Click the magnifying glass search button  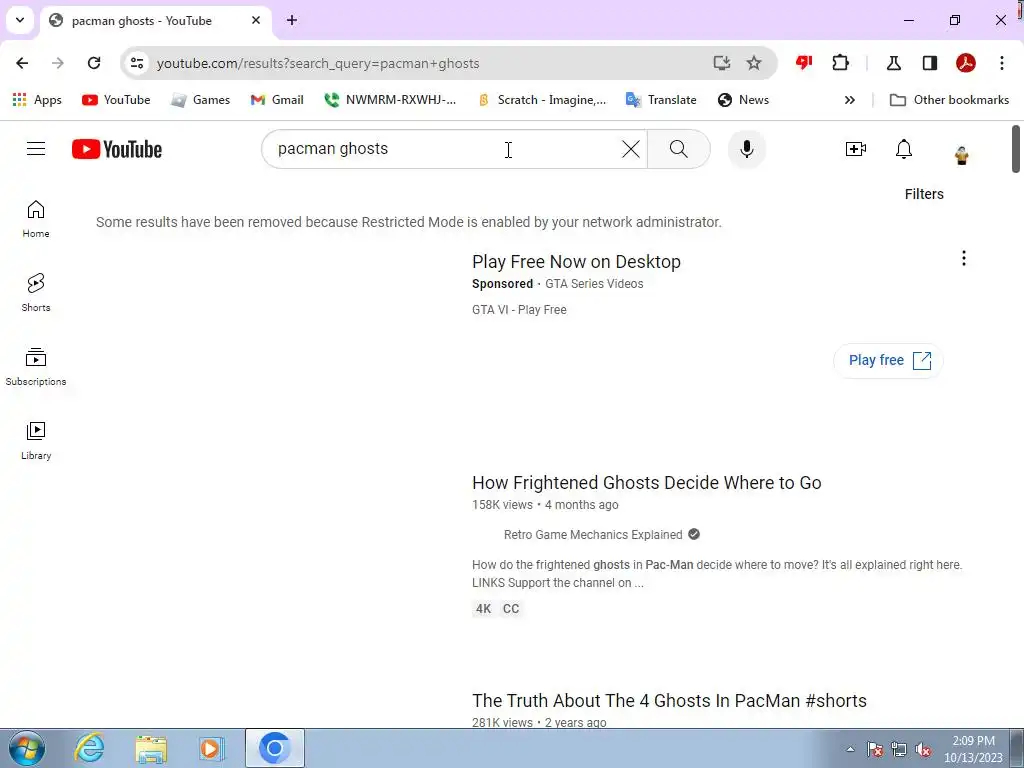679,149
